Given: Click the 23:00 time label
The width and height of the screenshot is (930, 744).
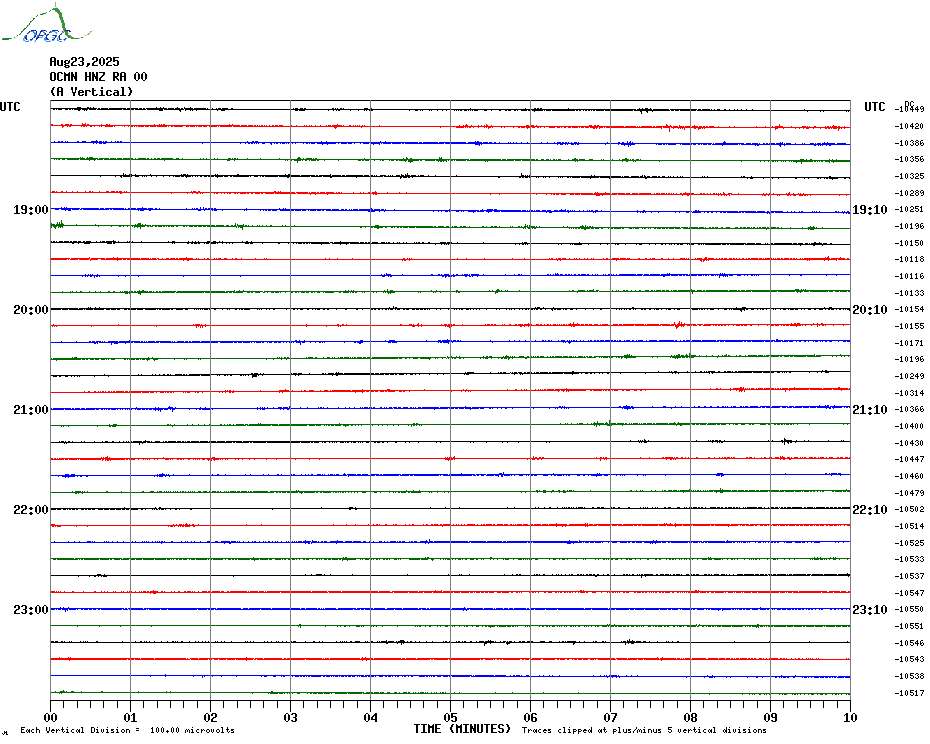Looking at the screenshot, I should [31, 610].
